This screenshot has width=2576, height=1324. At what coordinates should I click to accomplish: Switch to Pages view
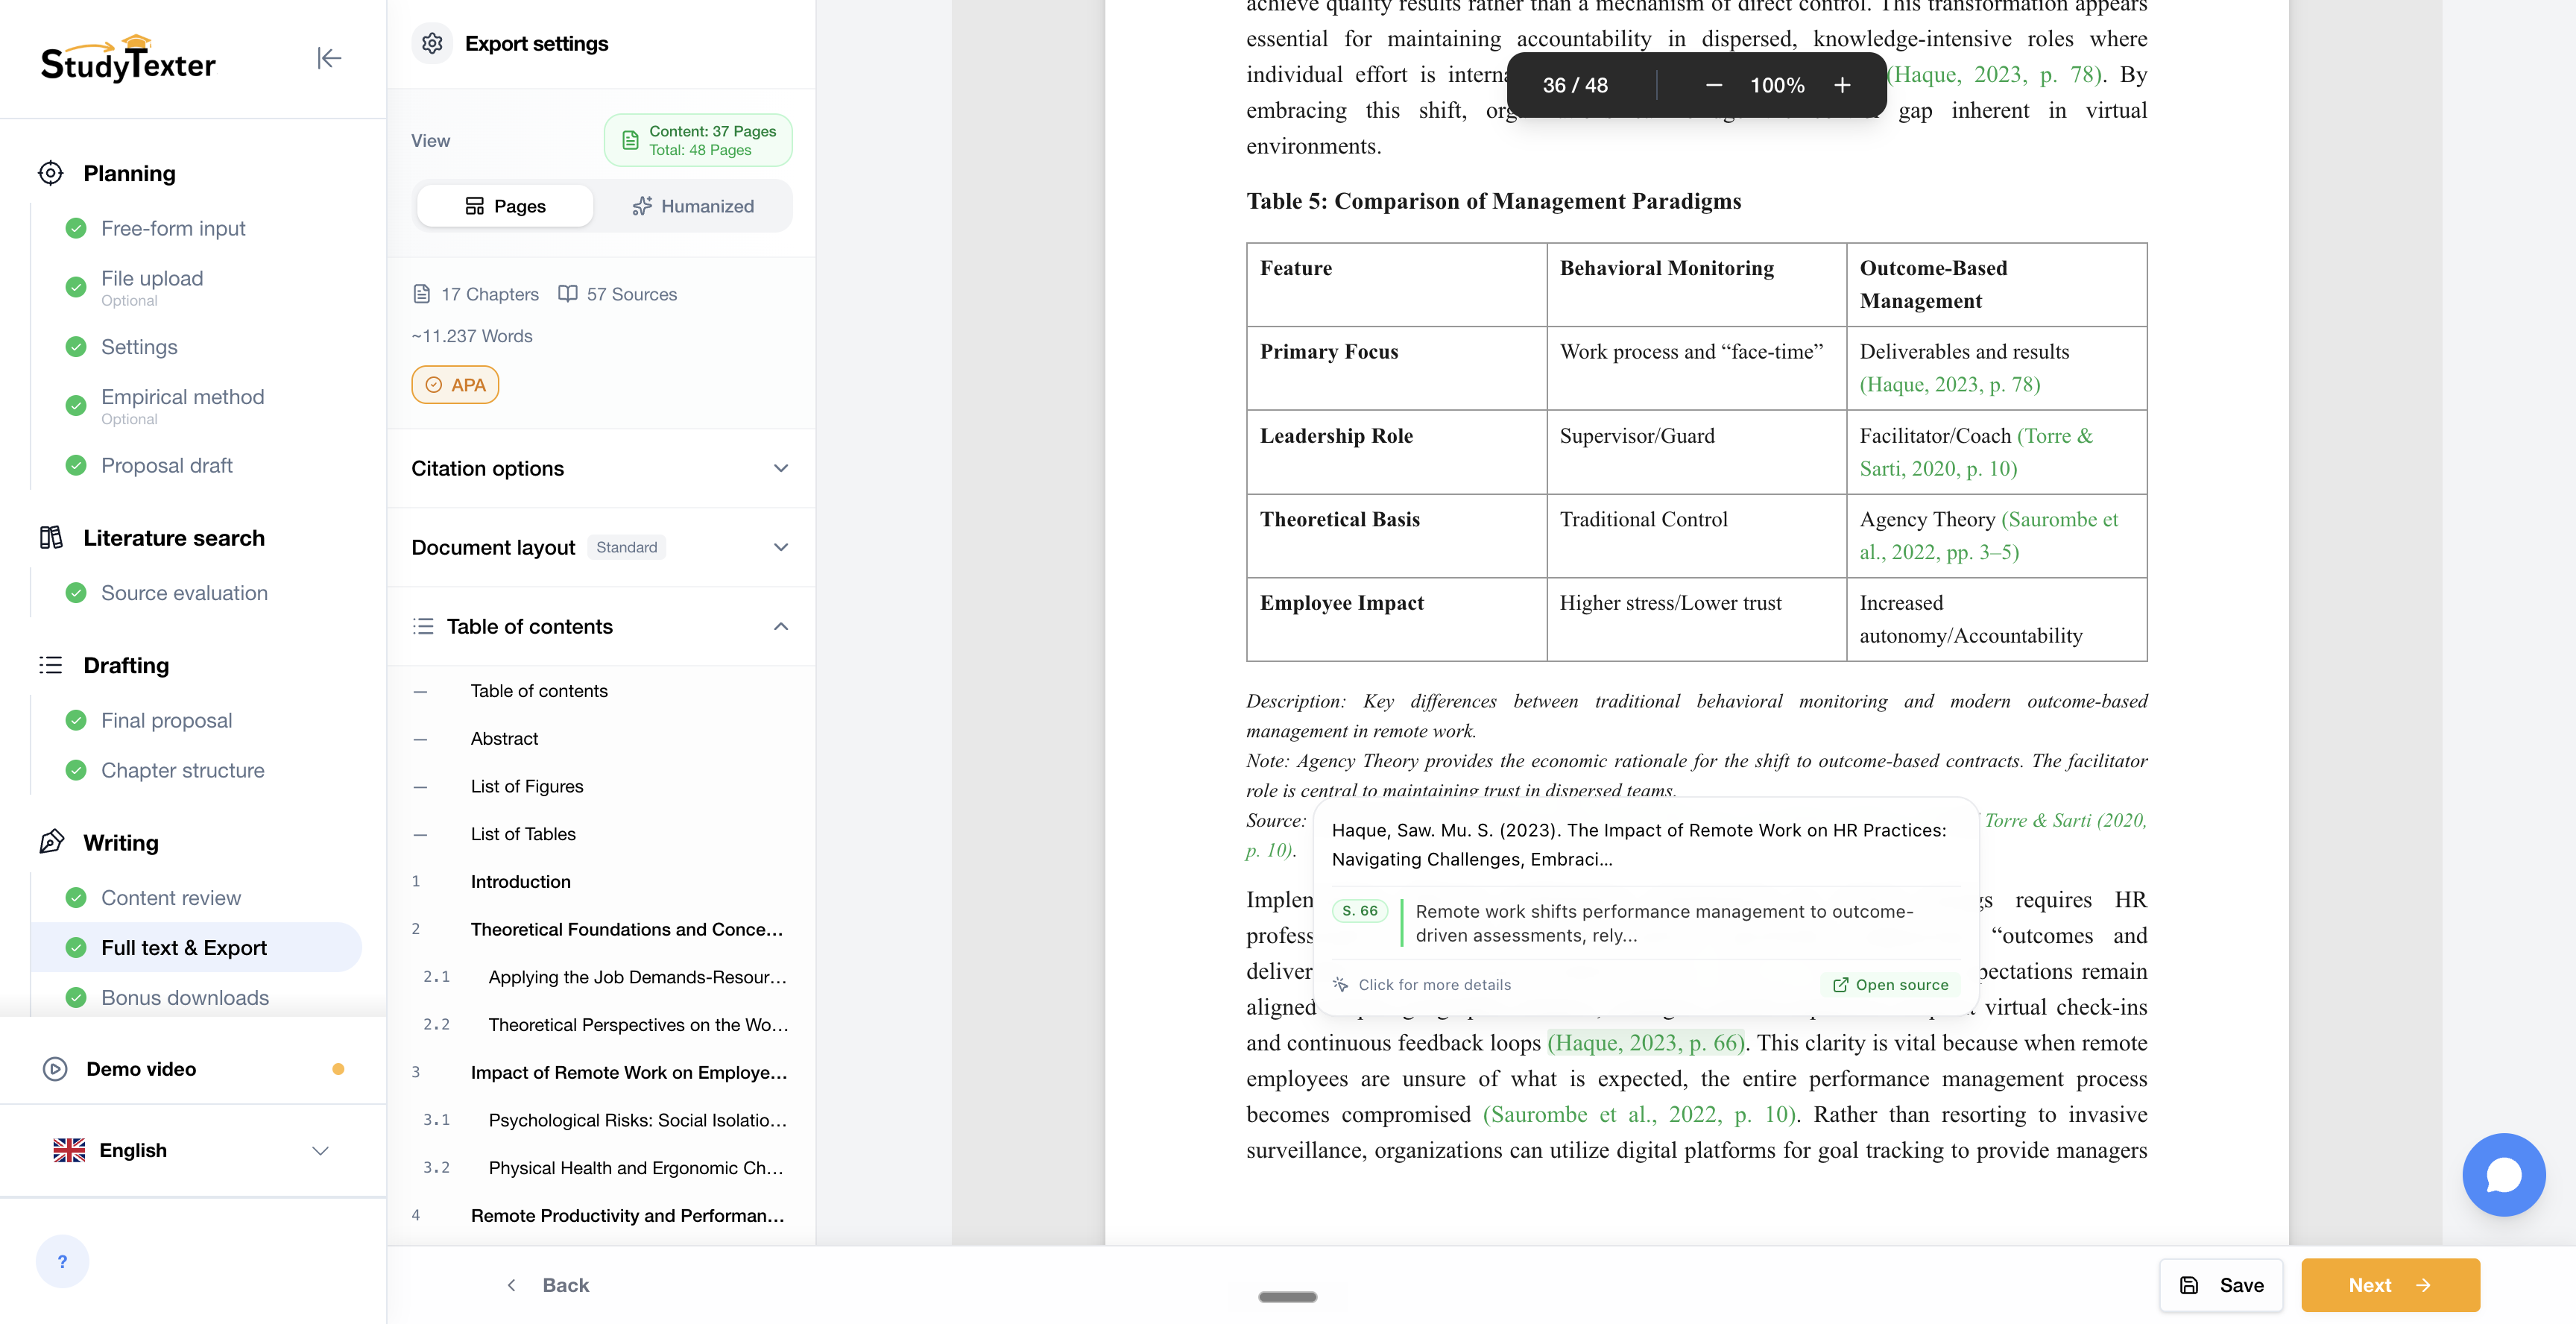pos(505,206)
